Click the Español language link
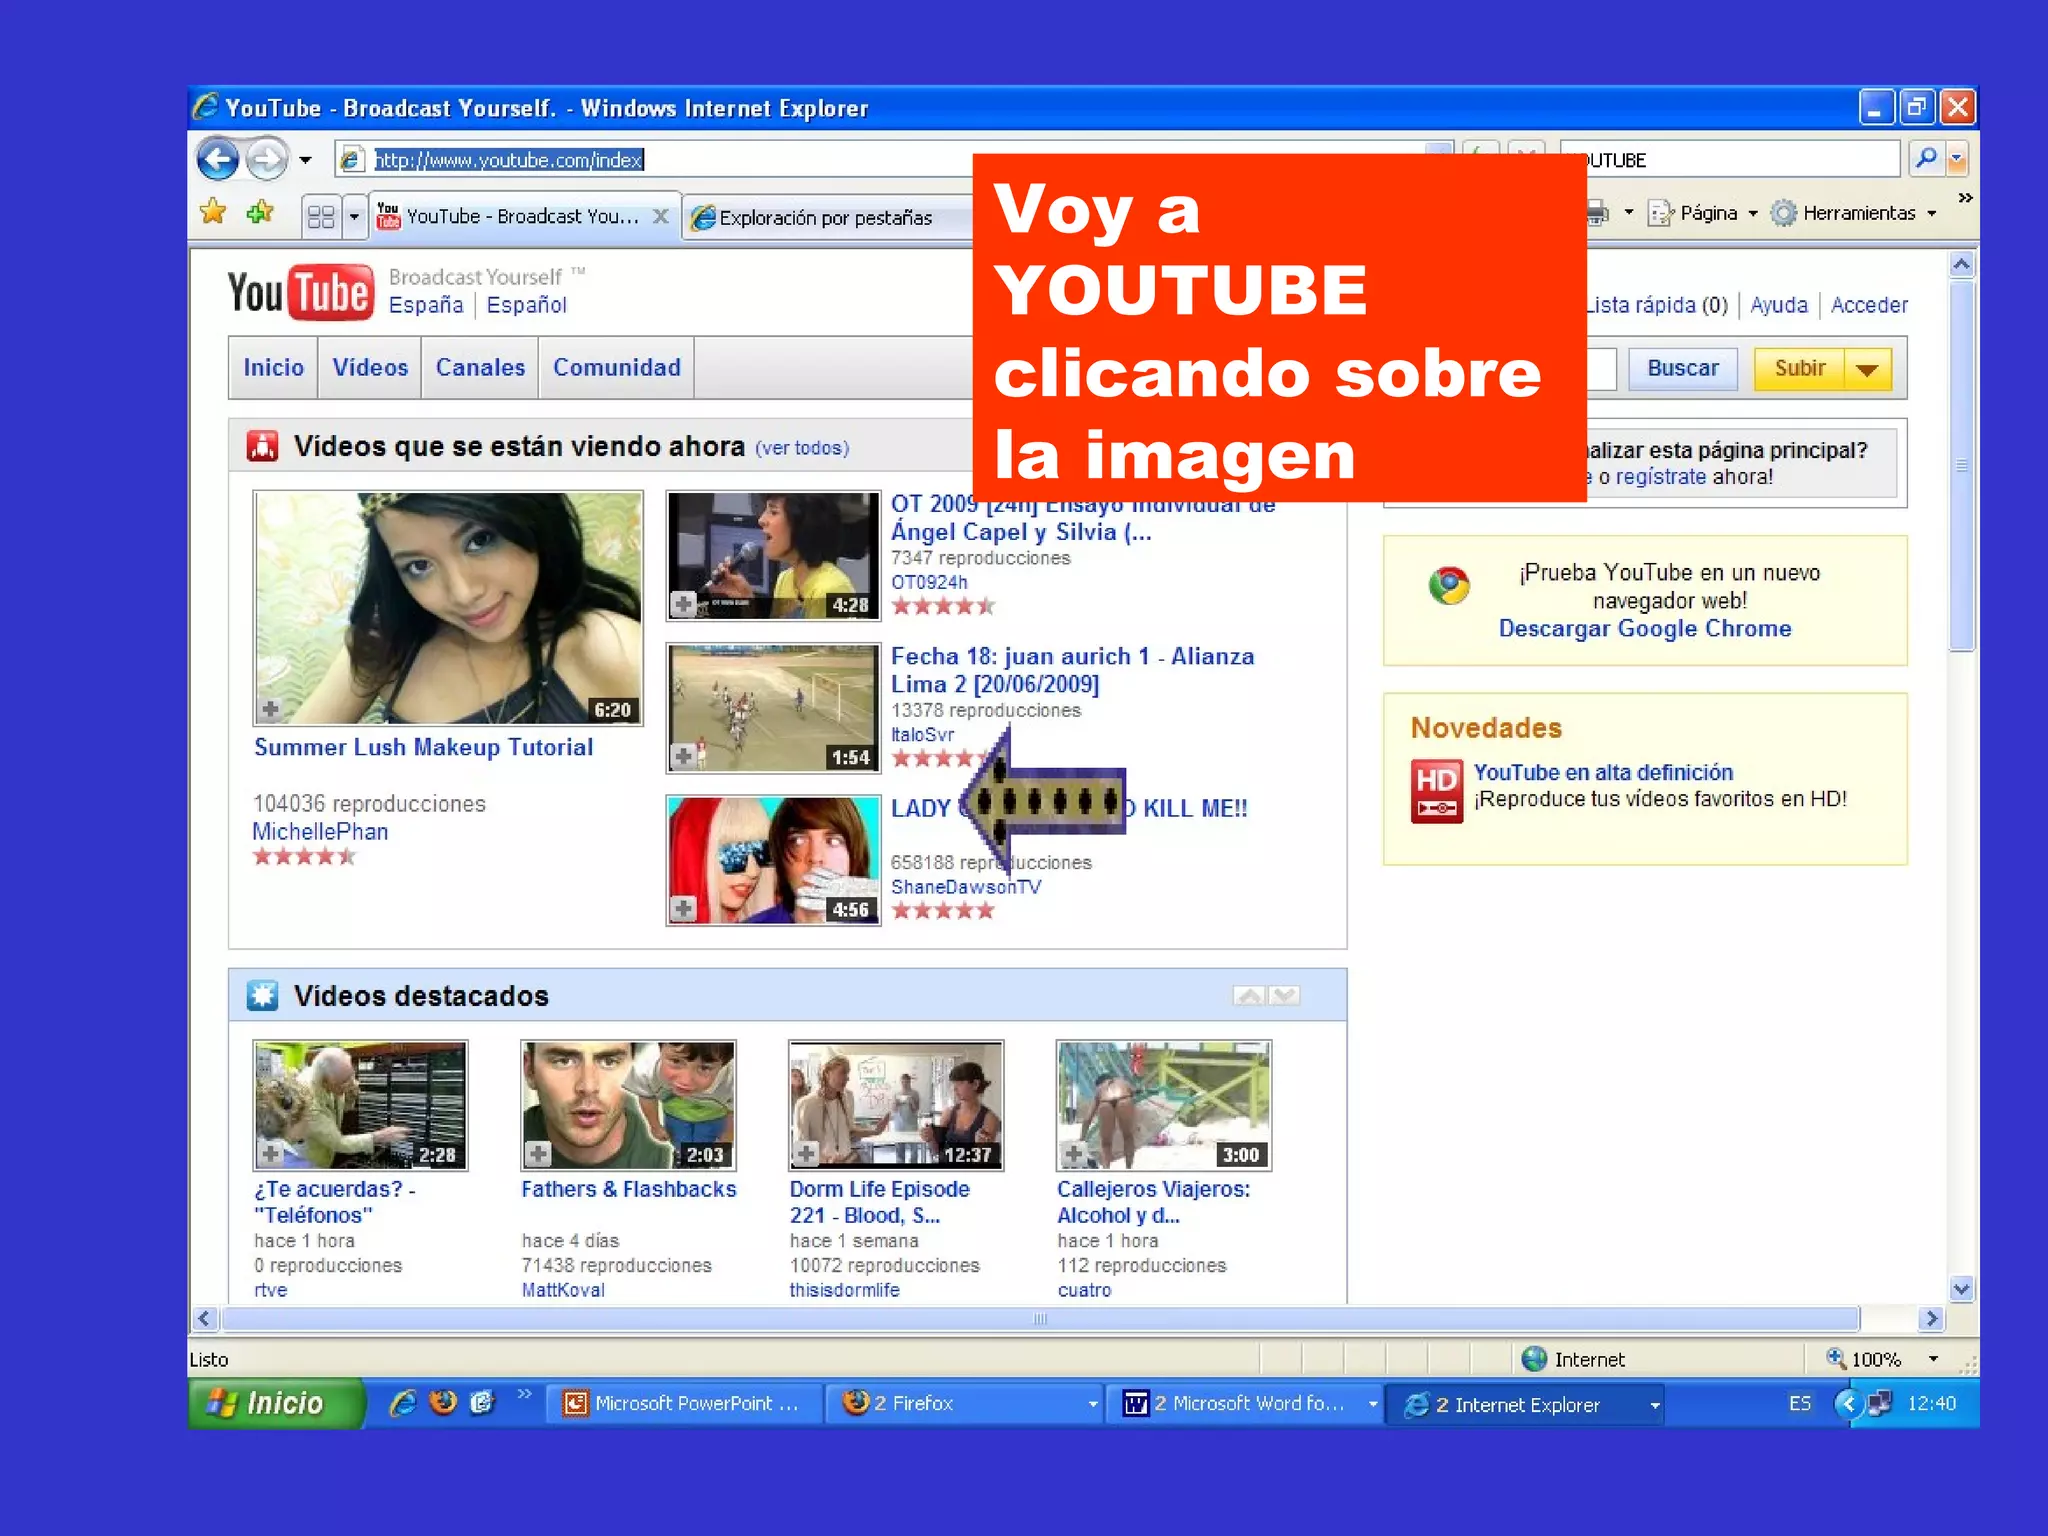Screen dimensions: 2048x1536 527,305
